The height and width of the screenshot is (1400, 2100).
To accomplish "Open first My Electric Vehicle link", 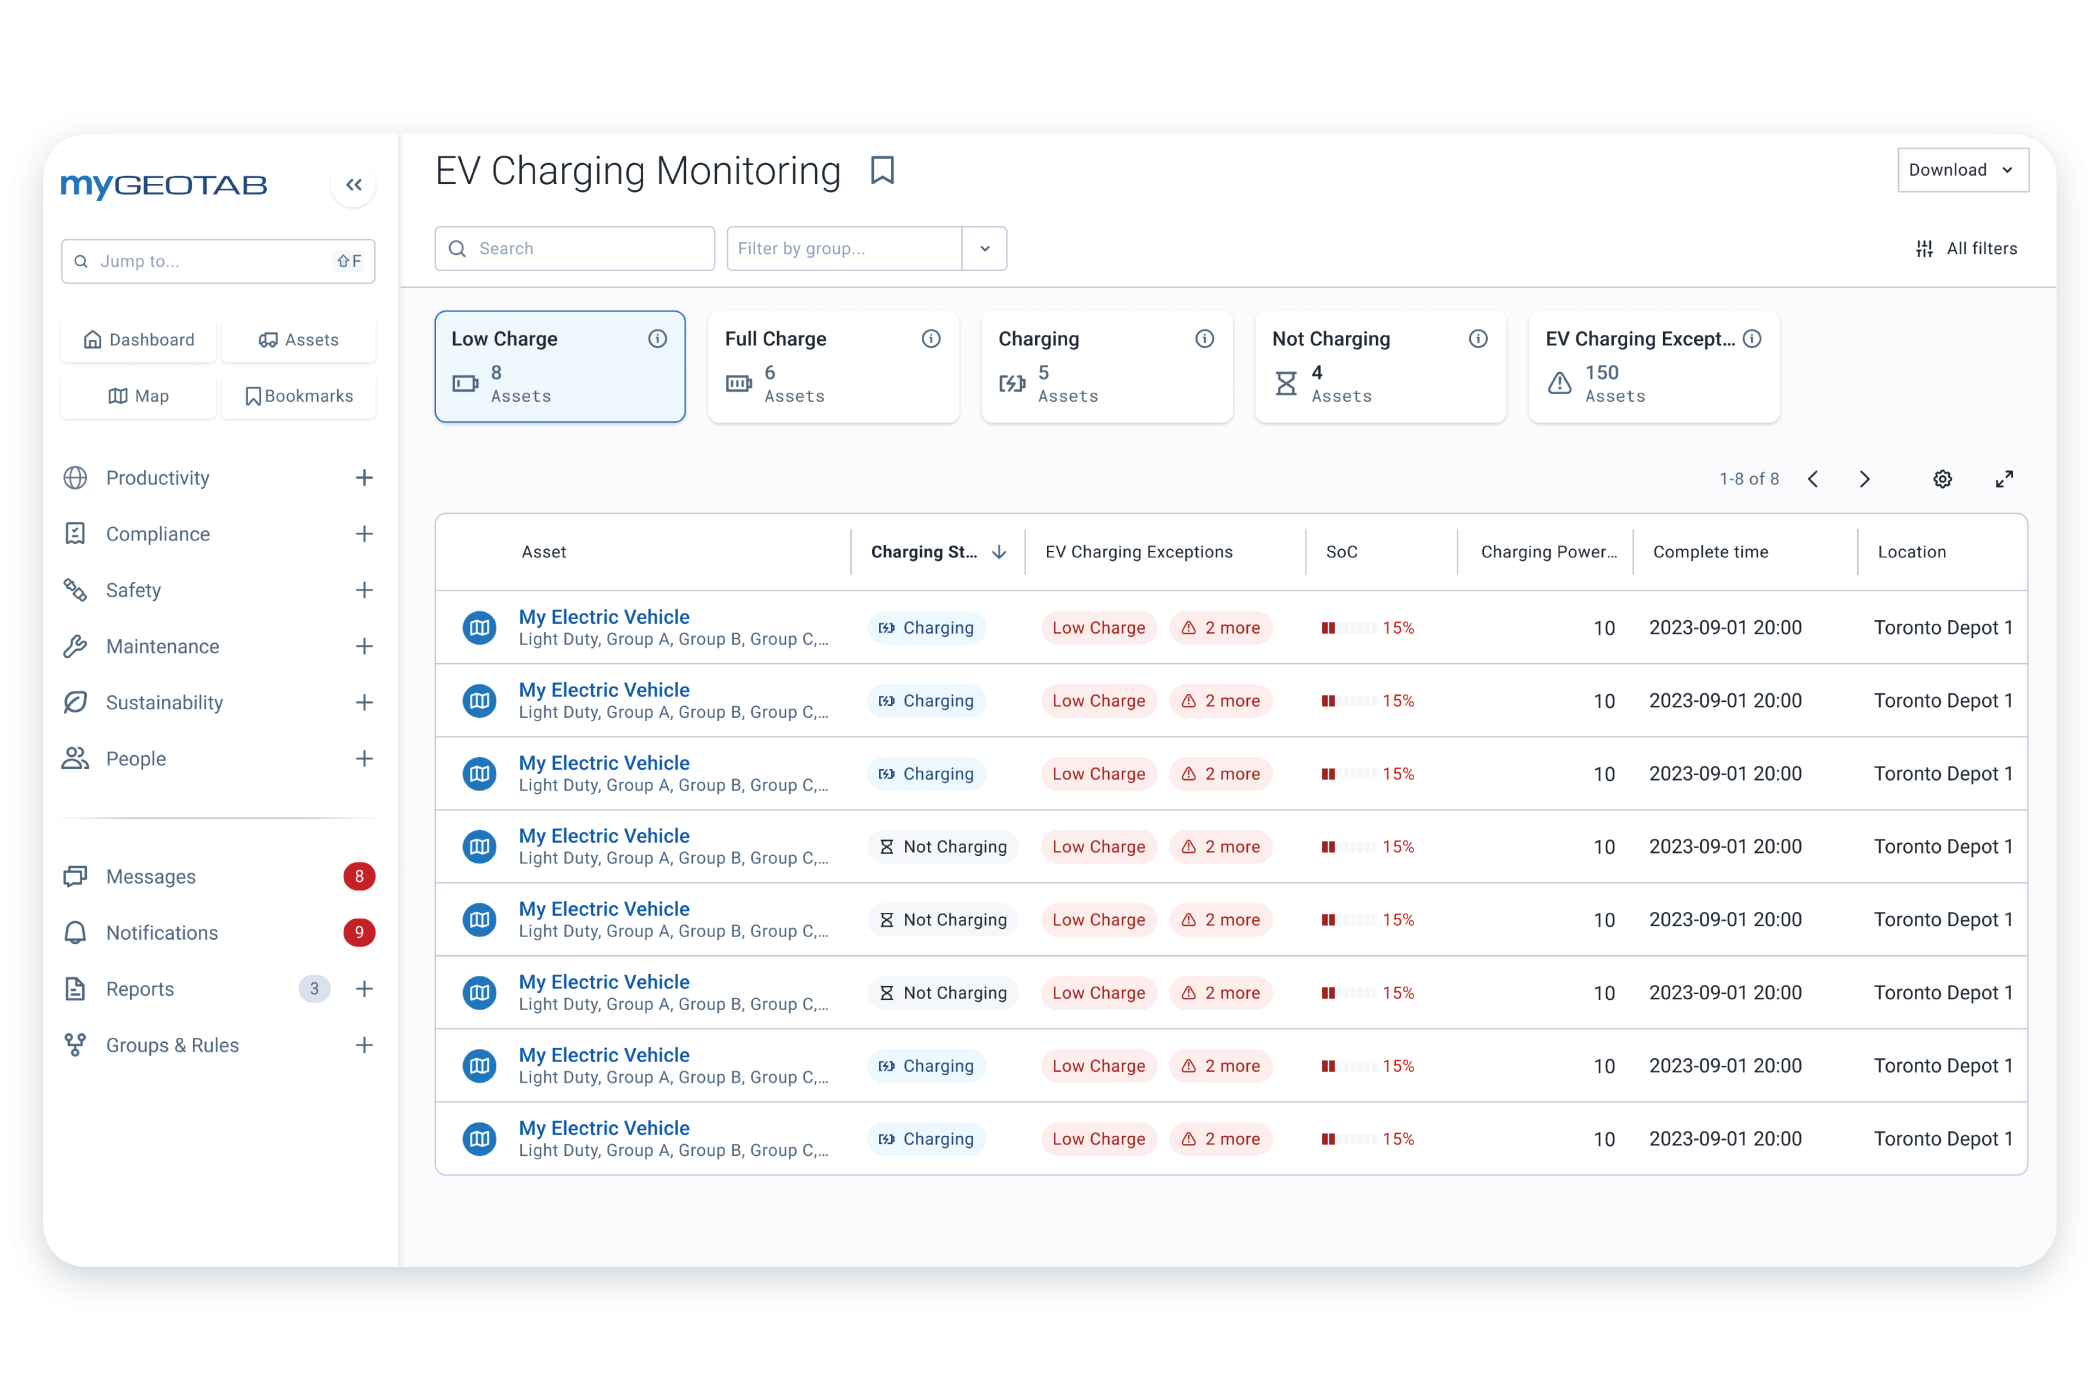I will [x=604, y=617].
